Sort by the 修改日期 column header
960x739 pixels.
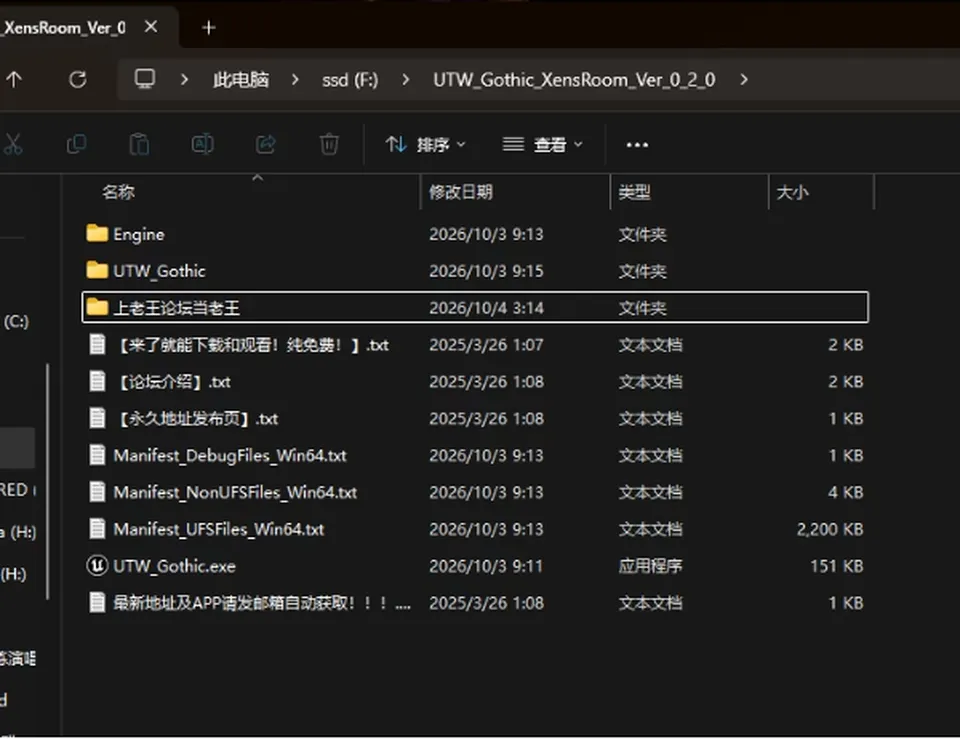click(x=460, y=192)
